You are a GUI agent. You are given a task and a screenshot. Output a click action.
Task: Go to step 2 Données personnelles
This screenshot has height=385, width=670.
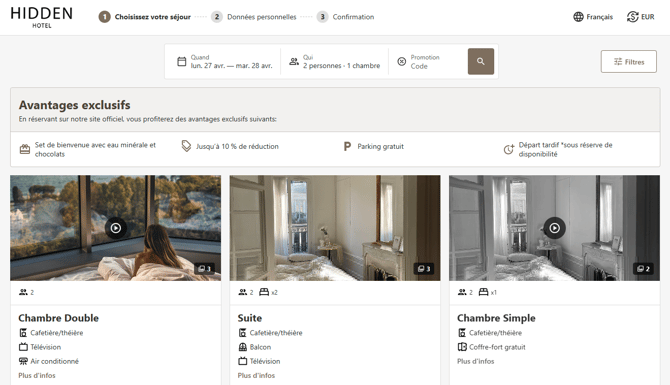(x=254, y=17)
